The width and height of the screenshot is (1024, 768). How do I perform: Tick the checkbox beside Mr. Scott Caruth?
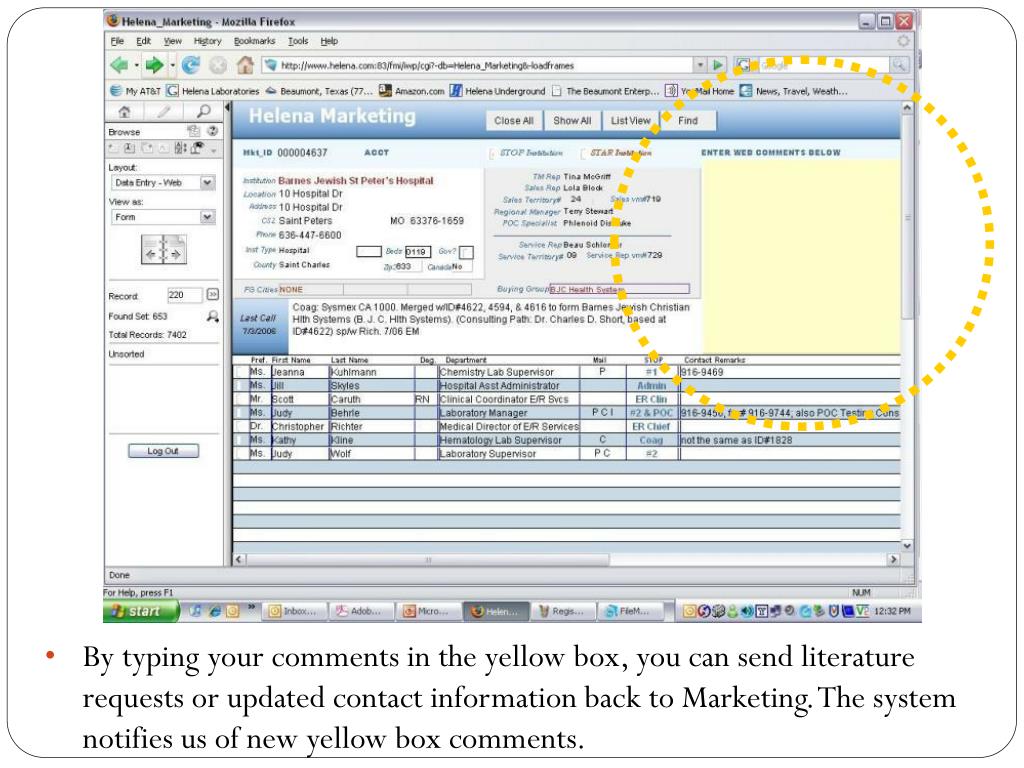coord(240,399)
